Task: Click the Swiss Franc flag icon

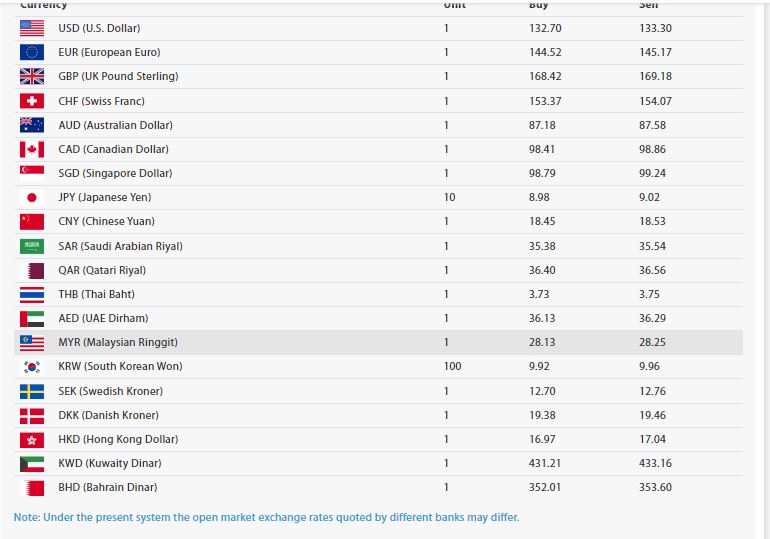Action: pyautogui.click(x=32, y=101)
